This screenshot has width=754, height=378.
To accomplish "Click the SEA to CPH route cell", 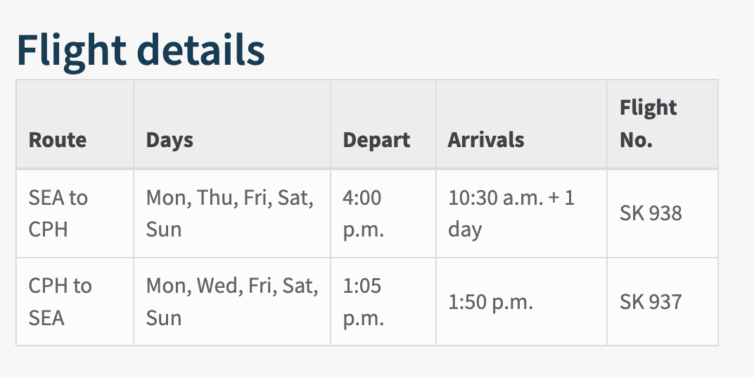I will (75, 213).
